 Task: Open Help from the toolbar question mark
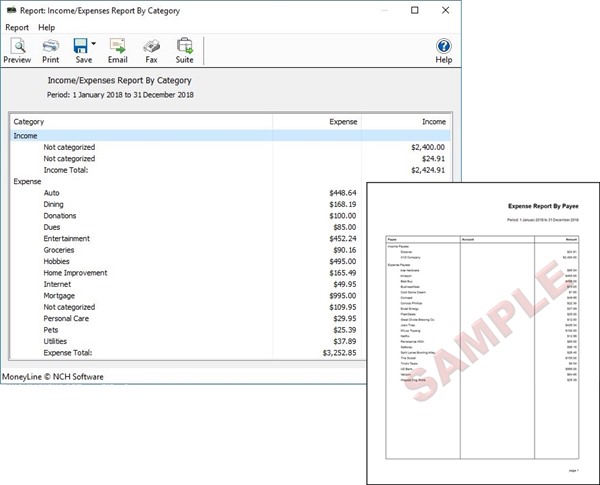click(x=443, y=51)
